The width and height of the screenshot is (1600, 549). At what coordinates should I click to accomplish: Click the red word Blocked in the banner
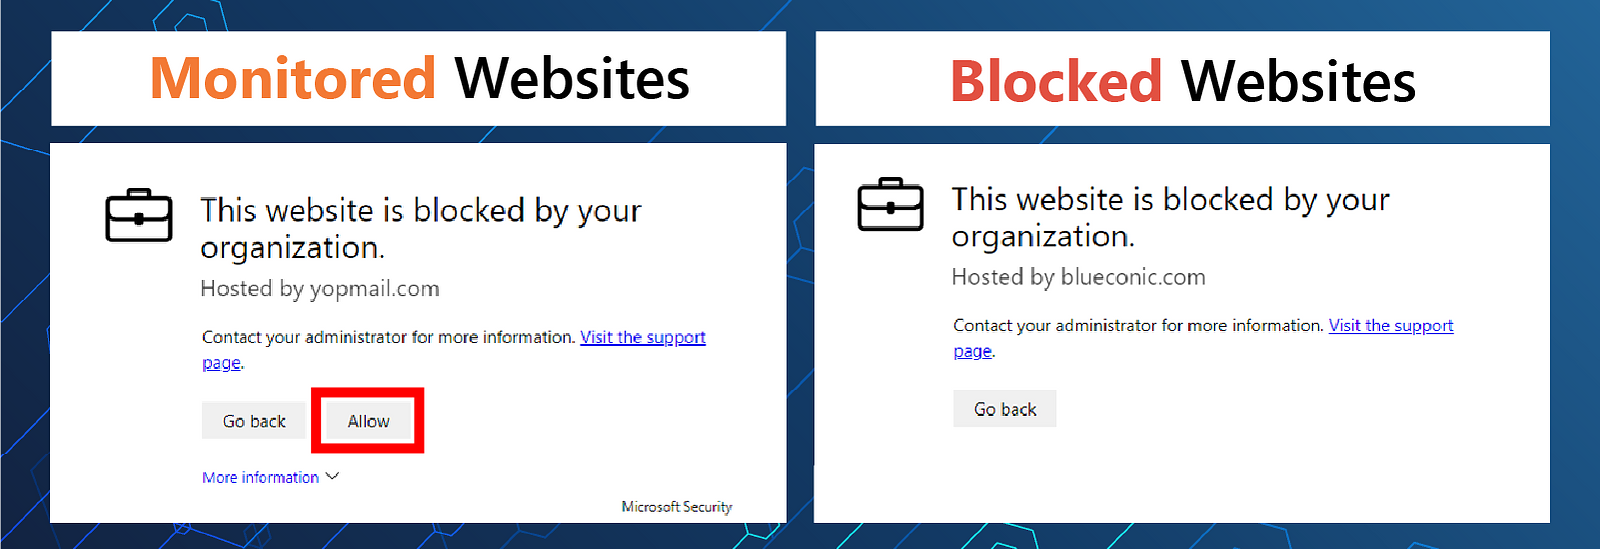[1056, 81]
